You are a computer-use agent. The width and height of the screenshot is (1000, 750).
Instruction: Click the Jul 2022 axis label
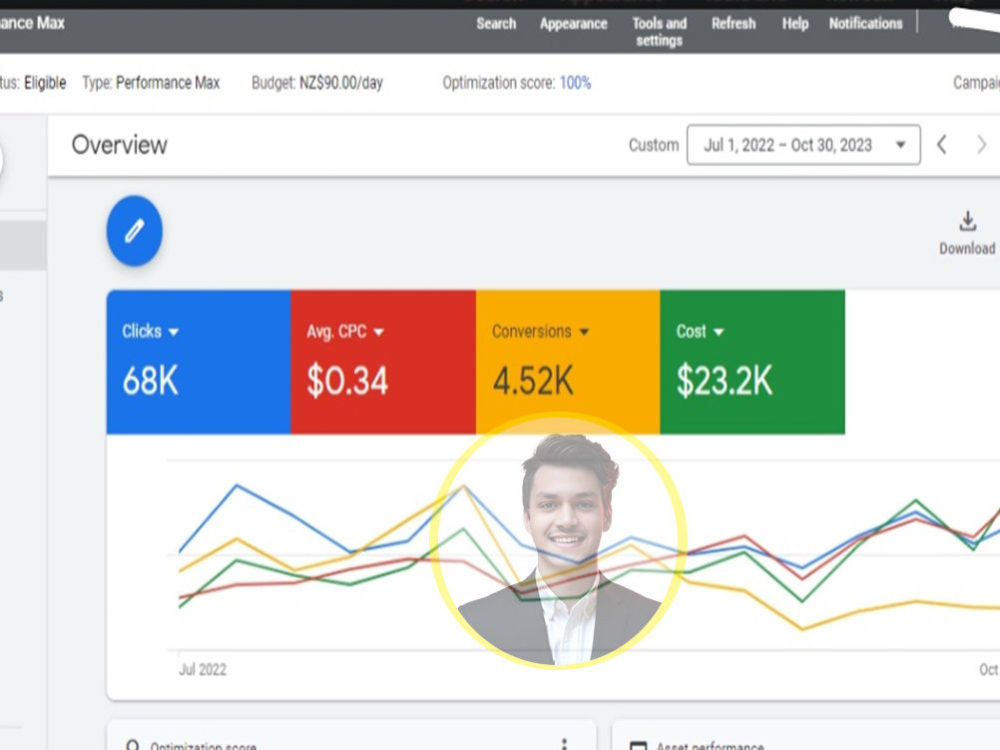tap(202, 670)
